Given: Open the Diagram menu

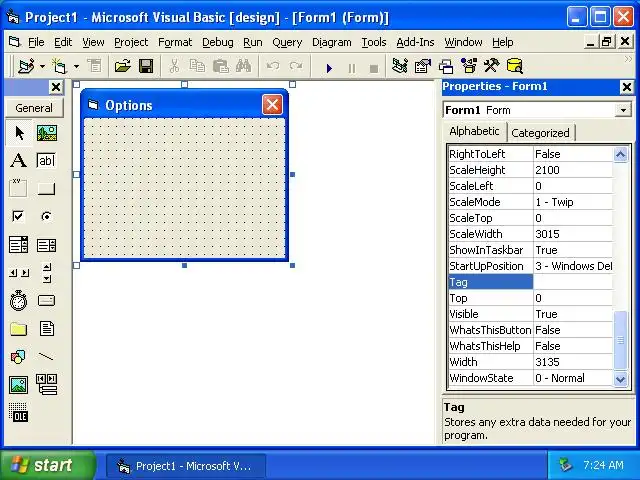Looking at the screenshot, I should (x=331, y=42).
